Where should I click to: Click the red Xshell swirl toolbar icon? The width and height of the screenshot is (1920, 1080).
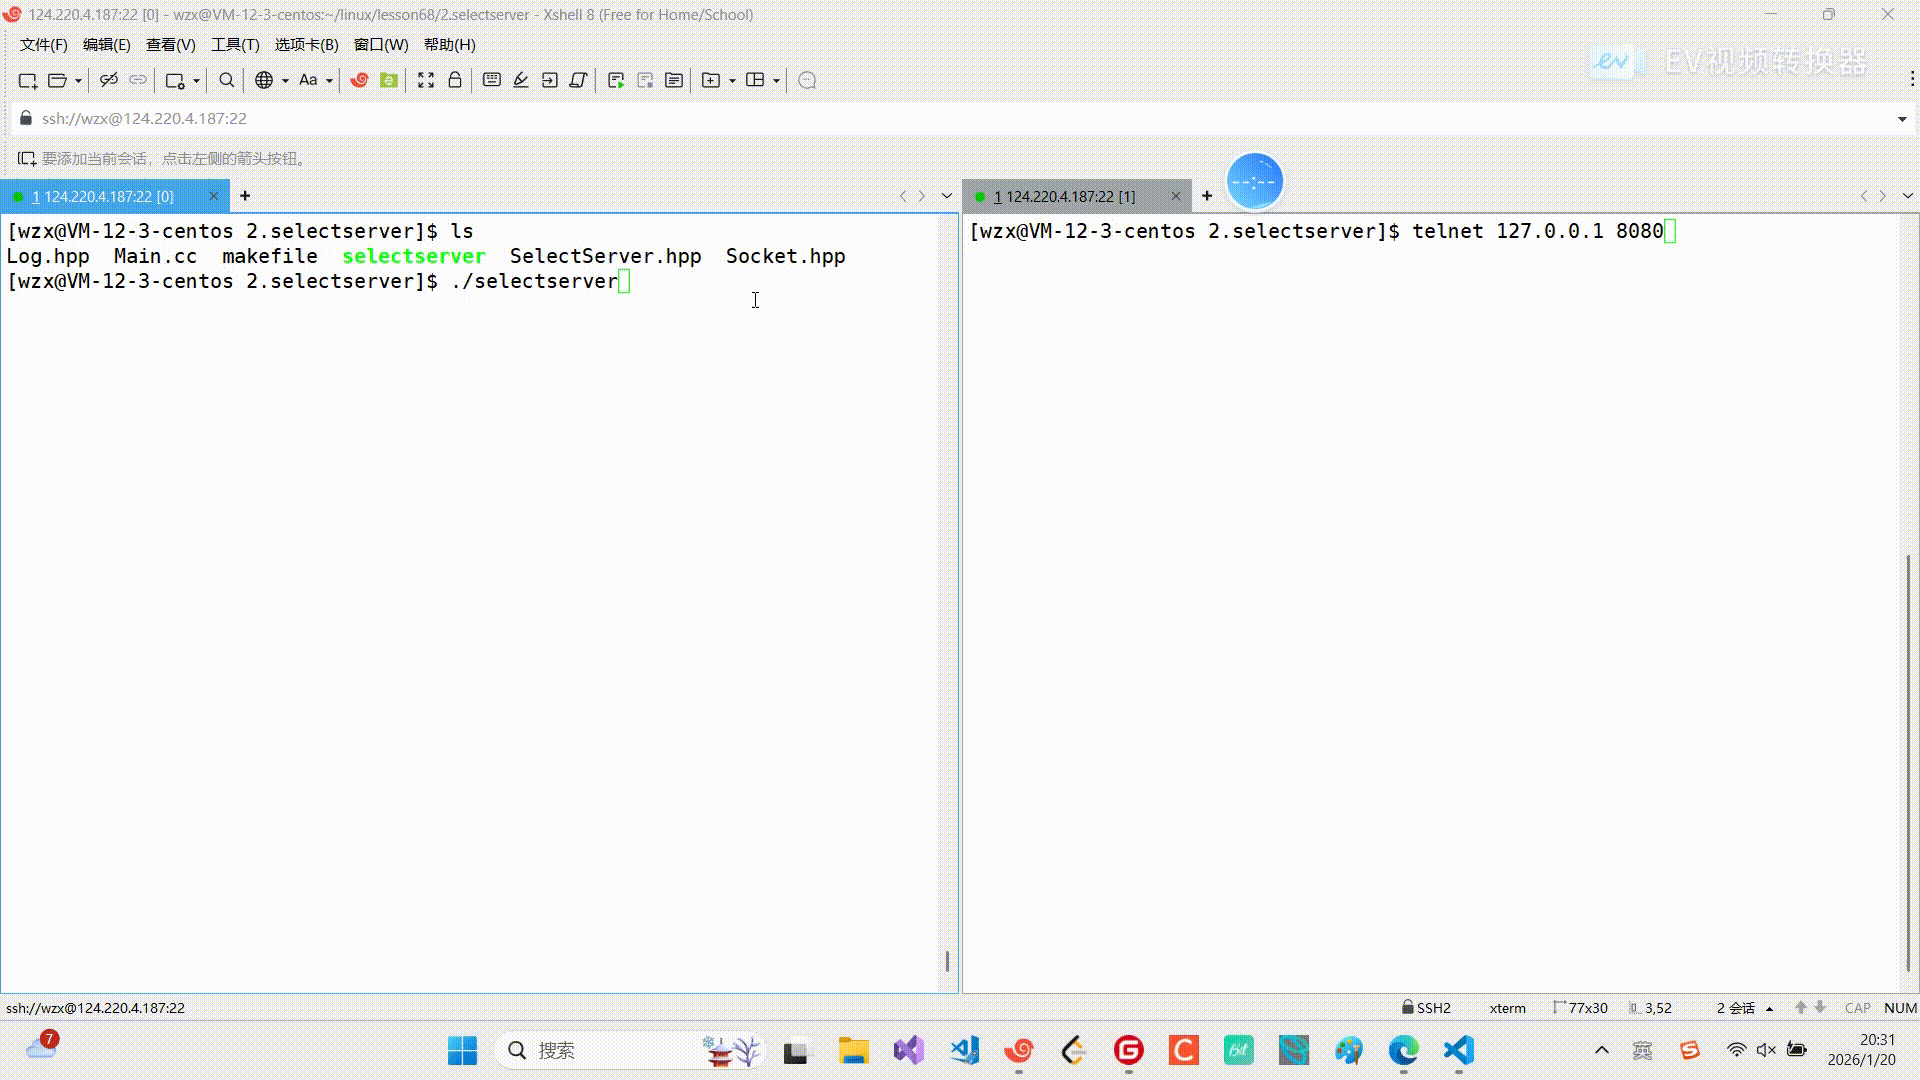(x=359, y=80)
